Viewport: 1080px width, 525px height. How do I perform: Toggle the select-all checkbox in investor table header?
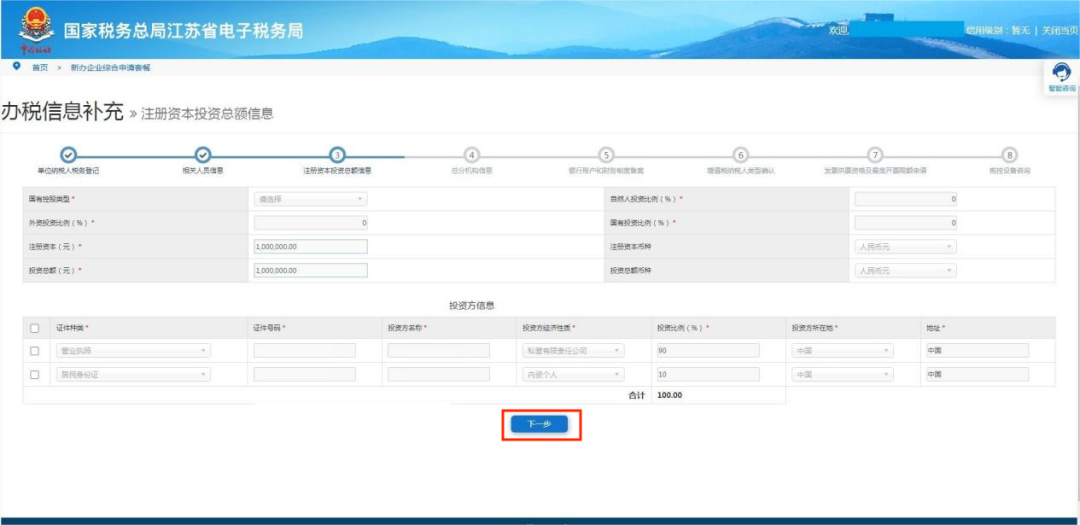pyautogui.click(x=35, y=328)
